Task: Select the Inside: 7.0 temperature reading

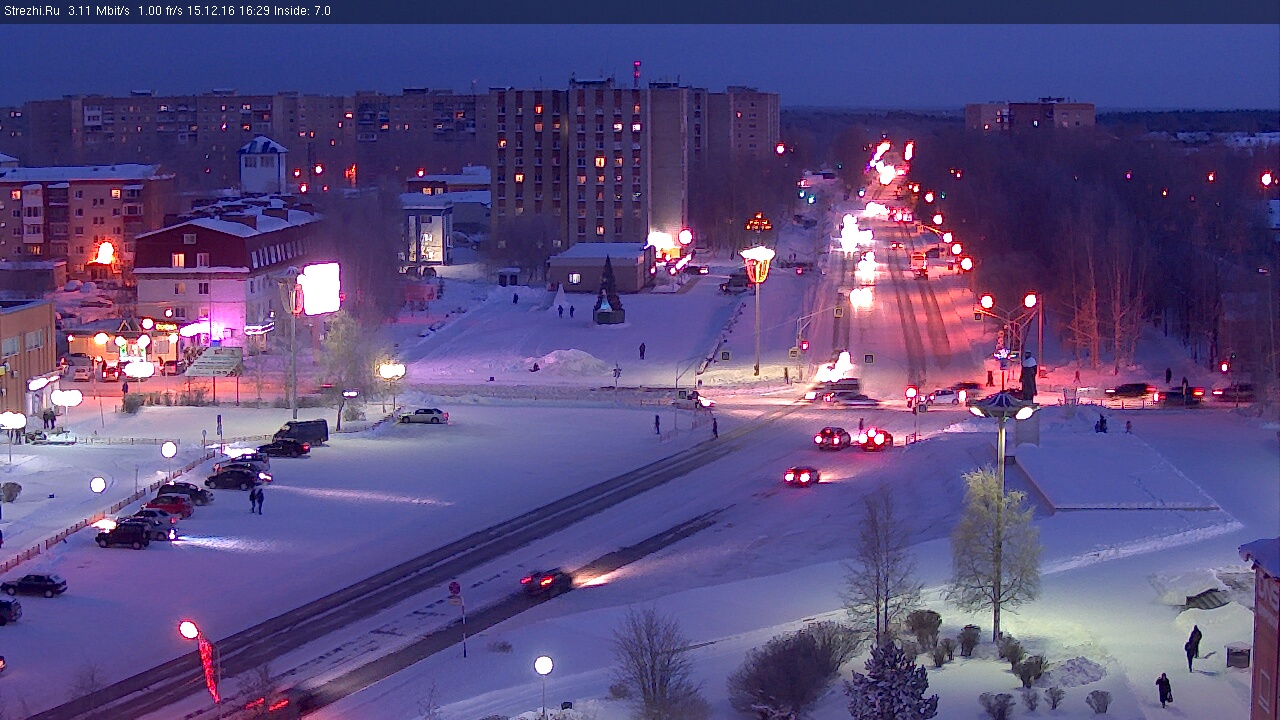Action: click(303, 11)
